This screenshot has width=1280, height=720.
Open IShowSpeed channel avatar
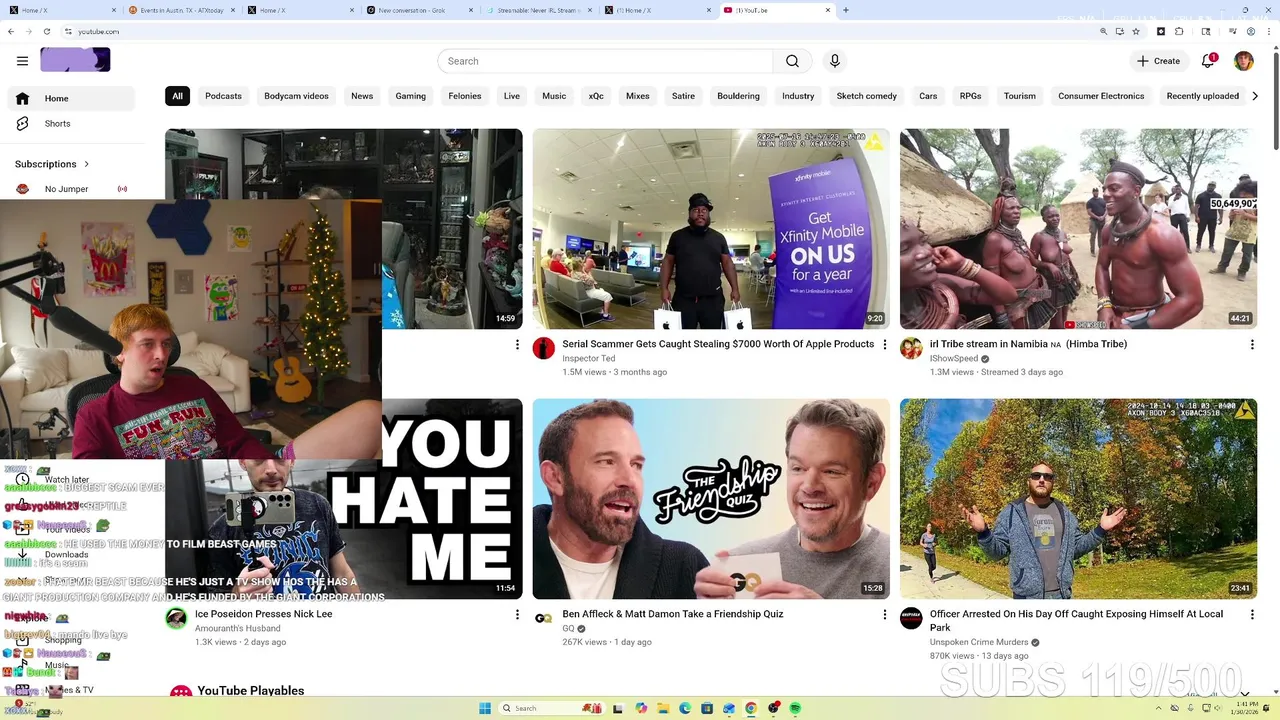[911, 348]
